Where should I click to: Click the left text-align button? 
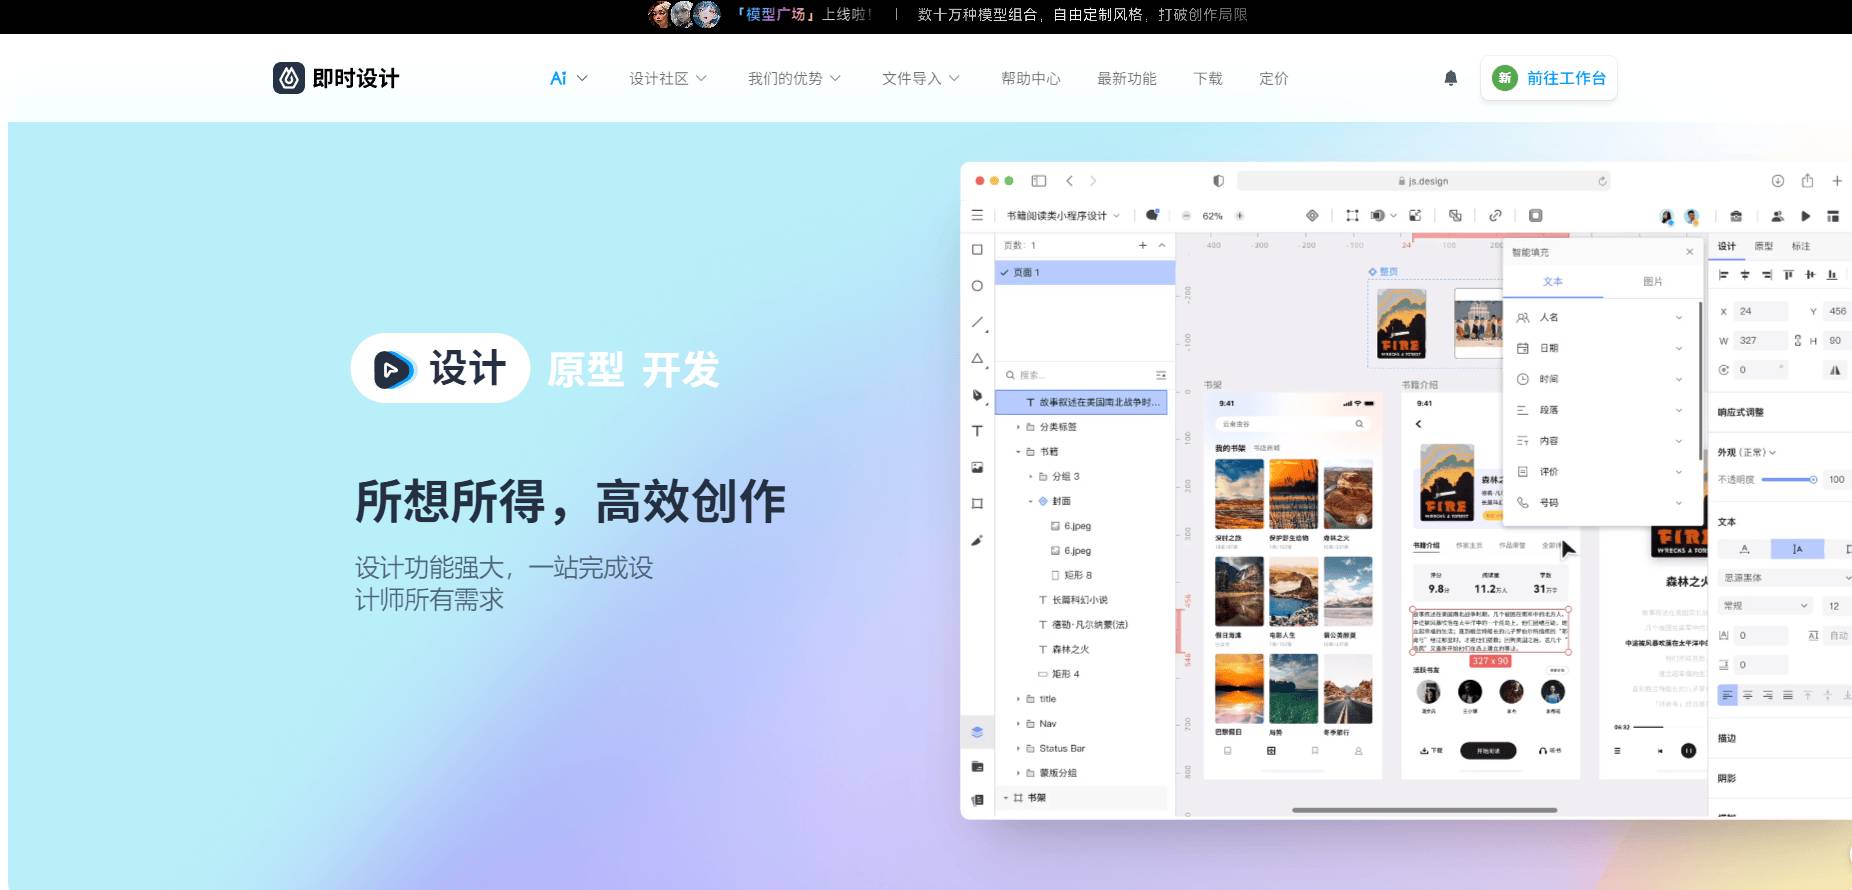tap(1727, 695)
